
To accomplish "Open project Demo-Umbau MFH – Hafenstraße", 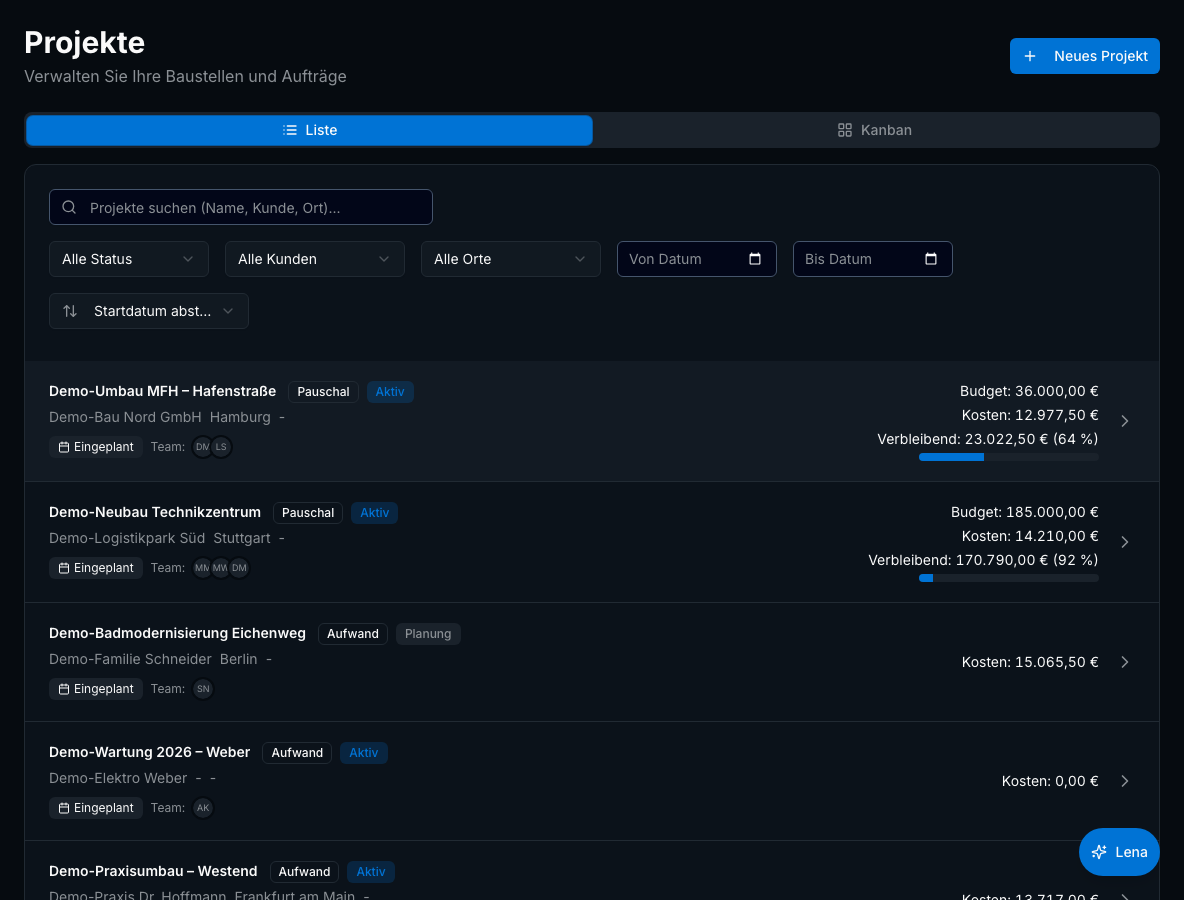I will pos(162,391).
